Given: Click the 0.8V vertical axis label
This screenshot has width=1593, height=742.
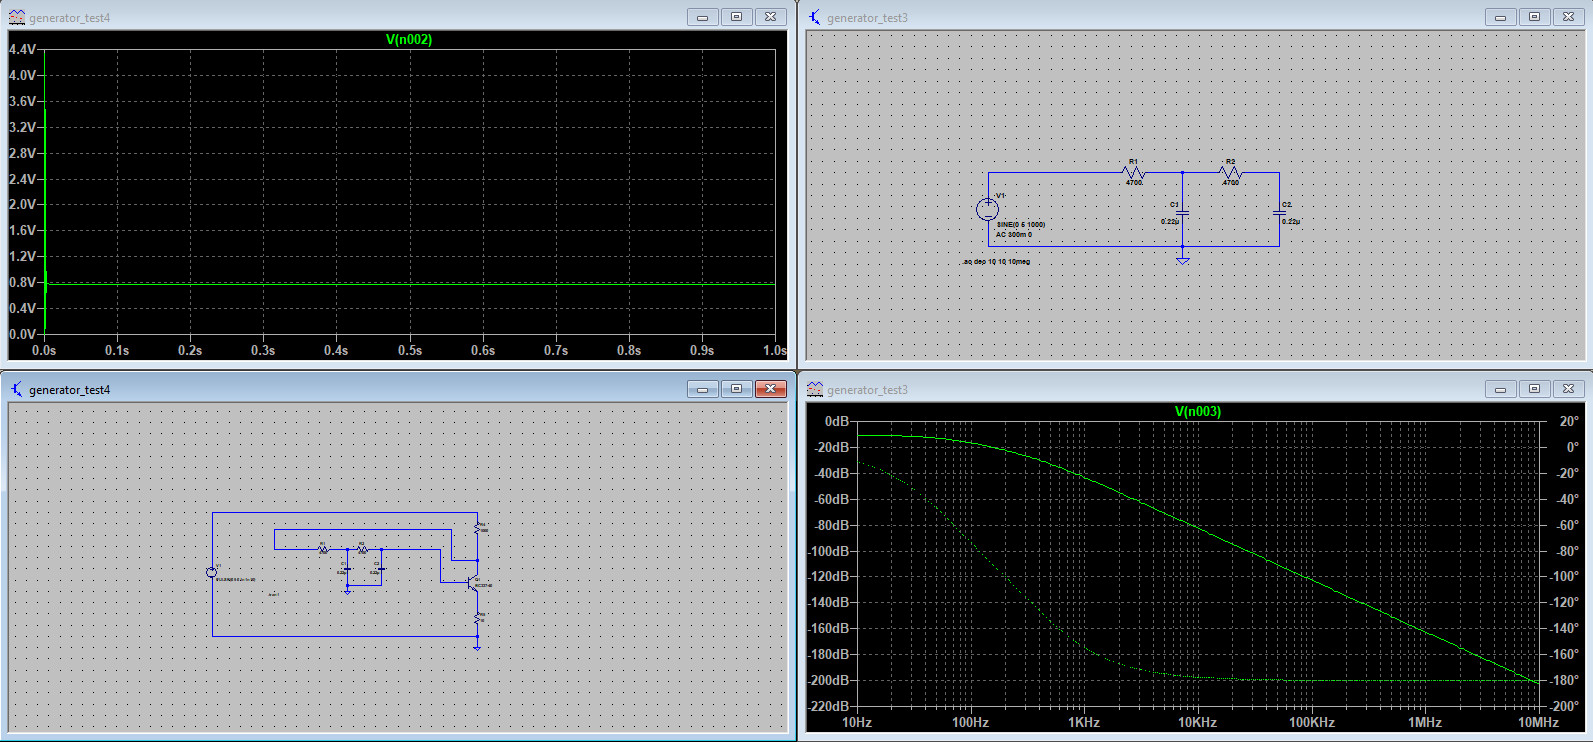Looking at the screenshot, I should pyautogui.click(x=22, y=282).
